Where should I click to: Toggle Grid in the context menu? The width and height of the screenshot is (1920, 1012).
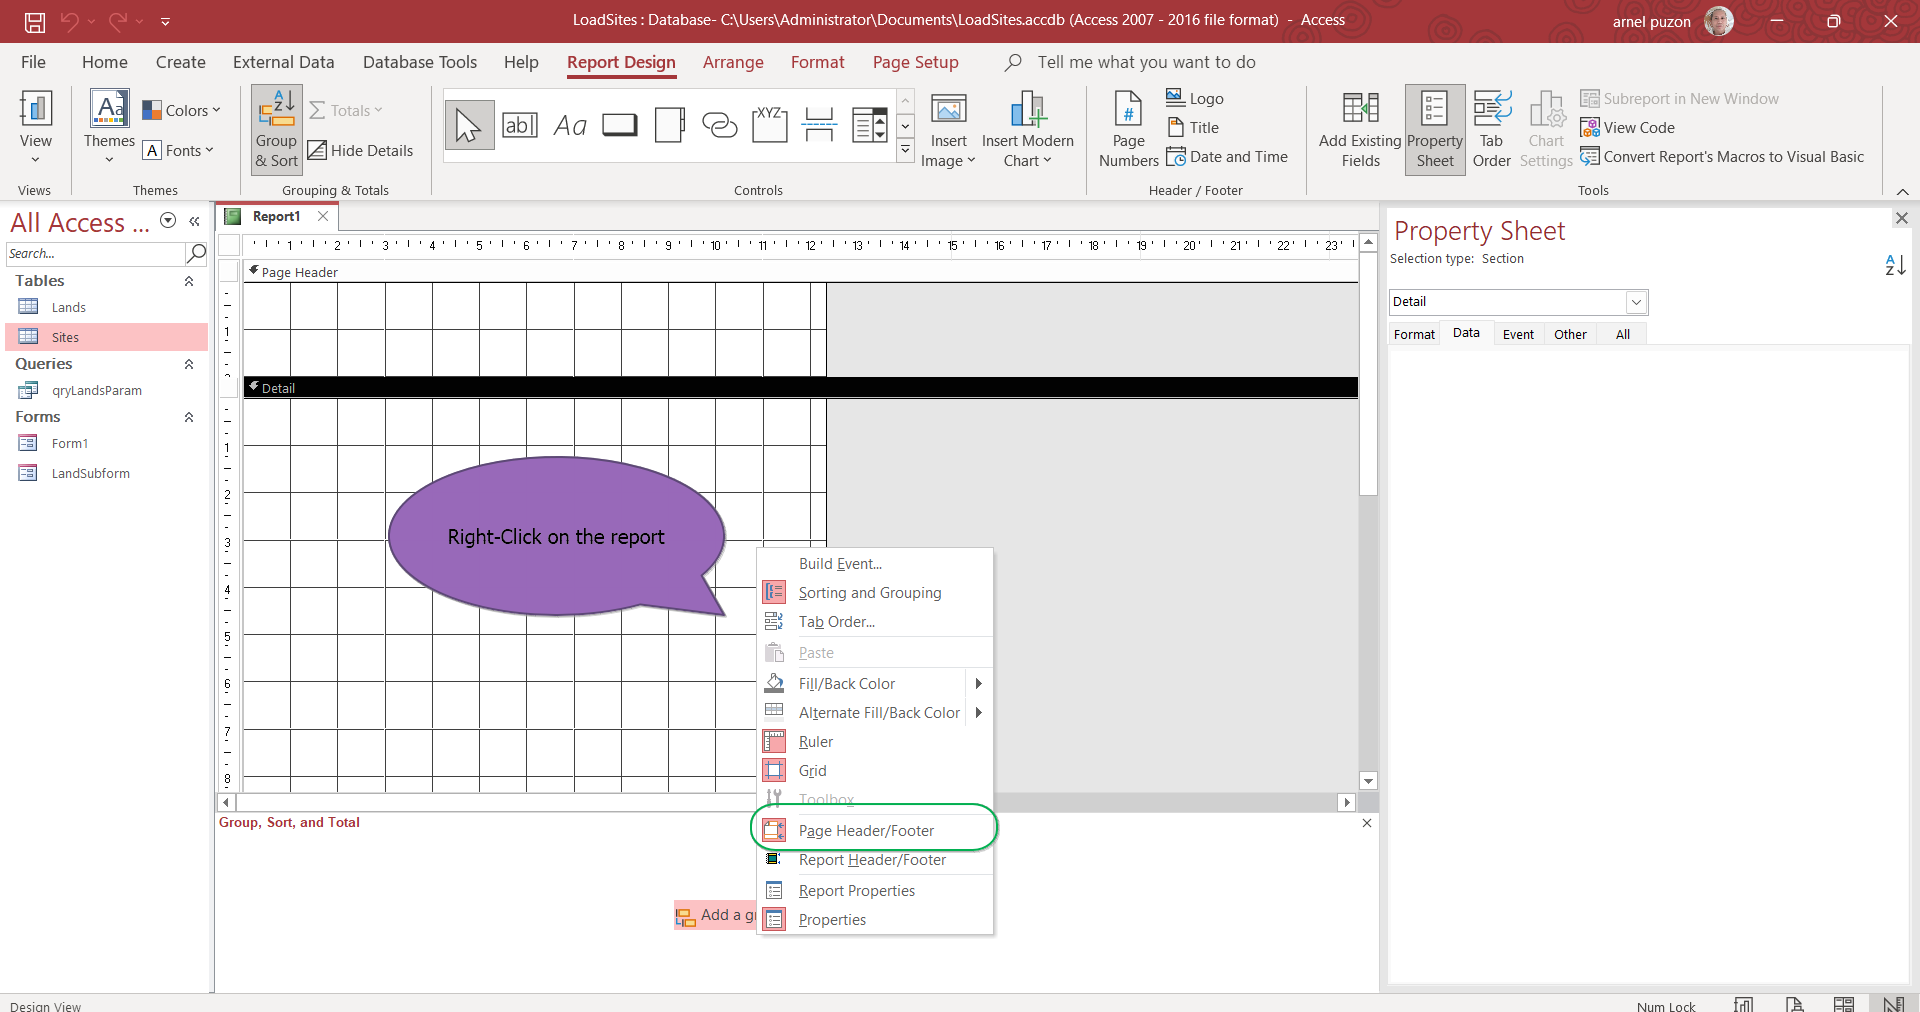812,771
